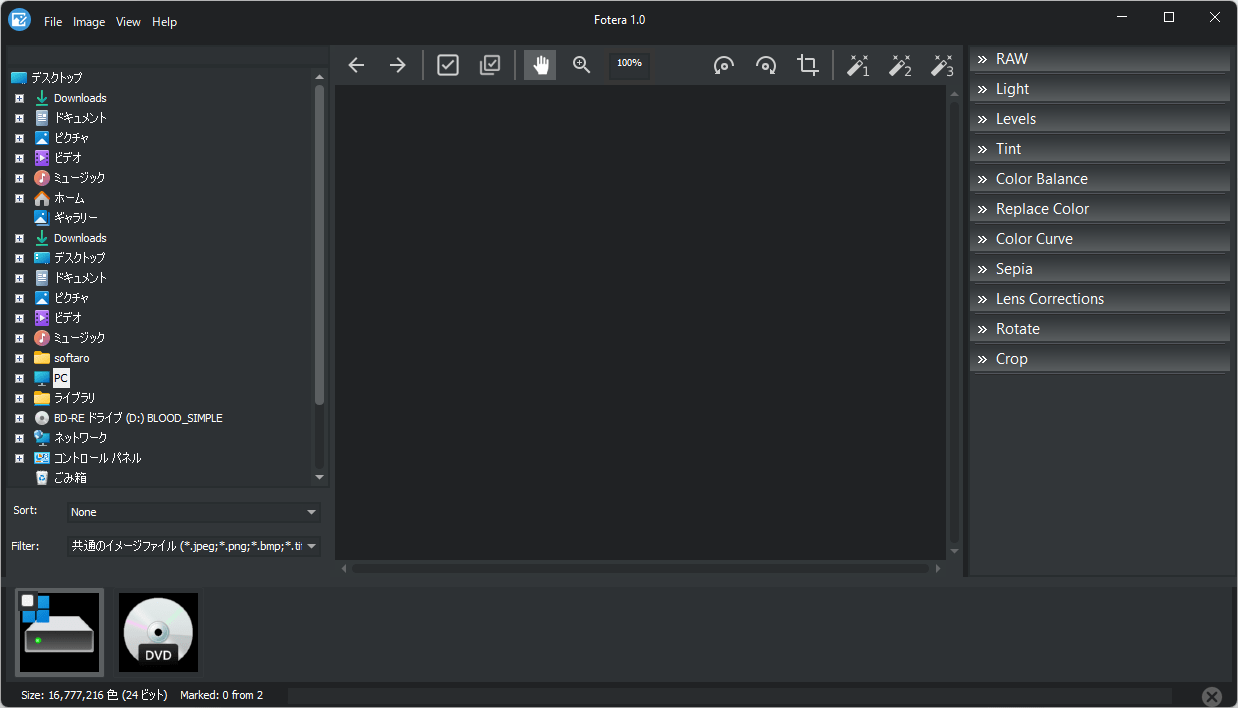Rotate image counterclockwise icon

(x=724, y=65)
